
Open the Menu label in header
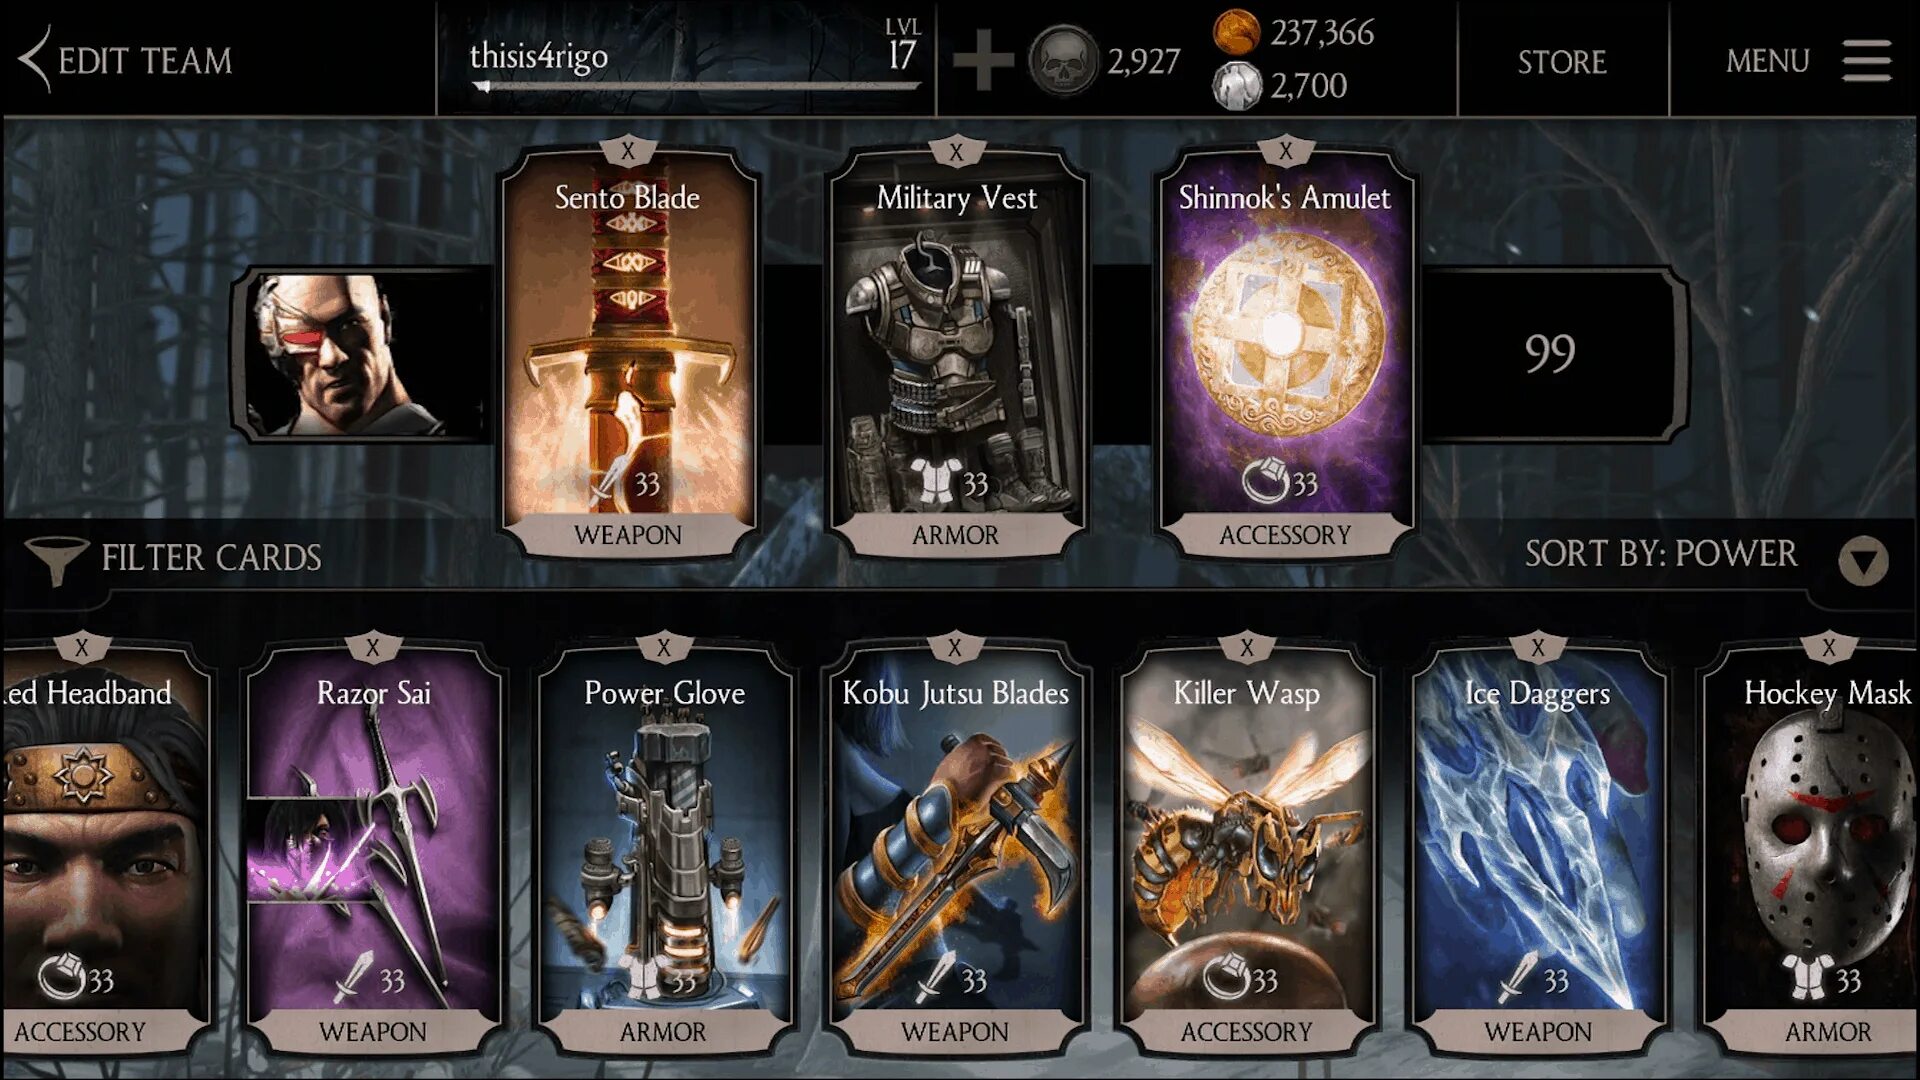tap(1767, 61)
